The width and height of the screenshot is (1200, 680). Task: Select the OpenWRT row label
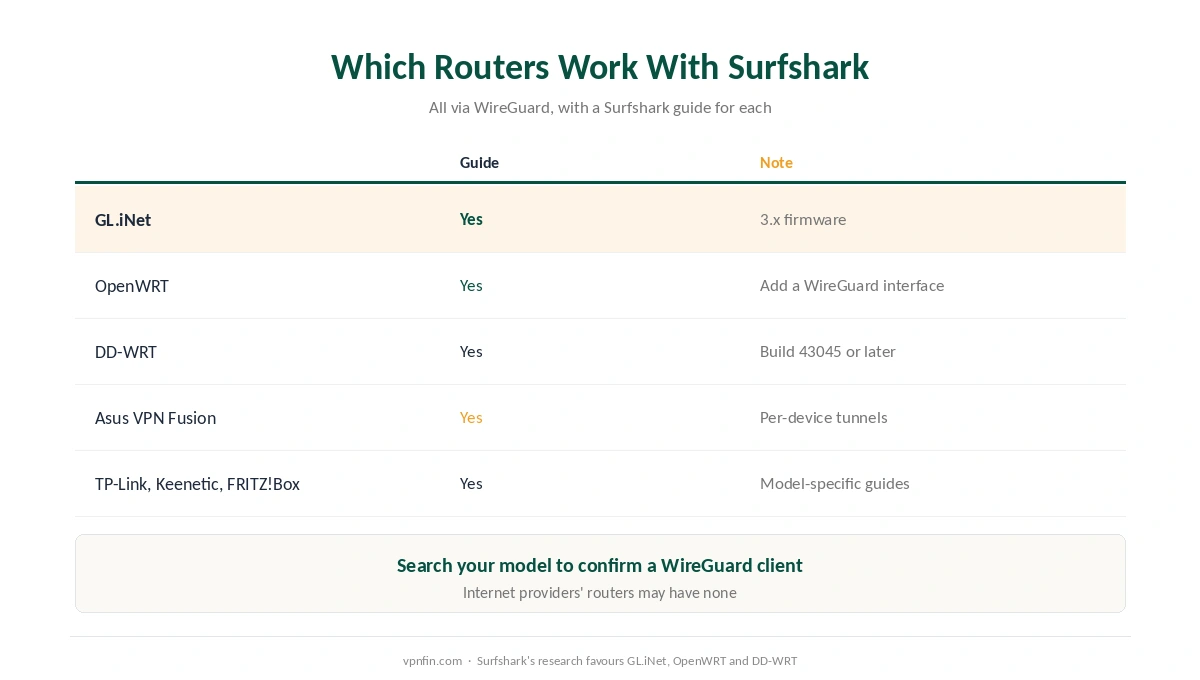[132, 285]
